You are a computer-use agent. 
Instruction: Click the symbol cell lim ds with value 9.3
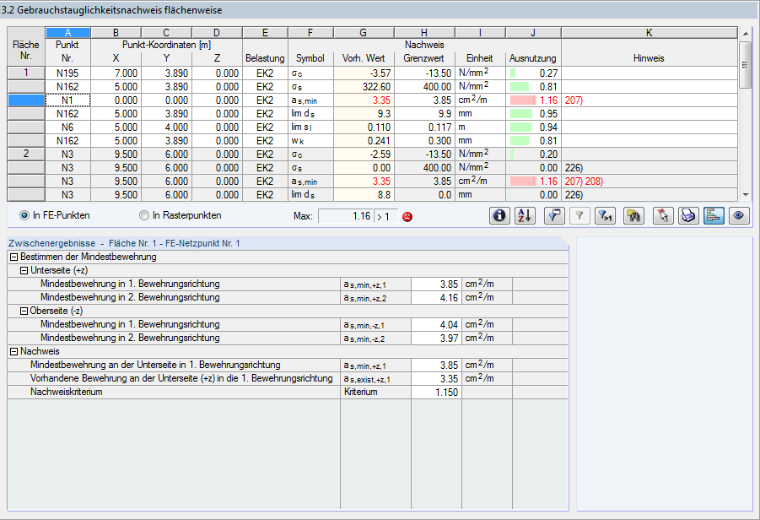point(310,113)
